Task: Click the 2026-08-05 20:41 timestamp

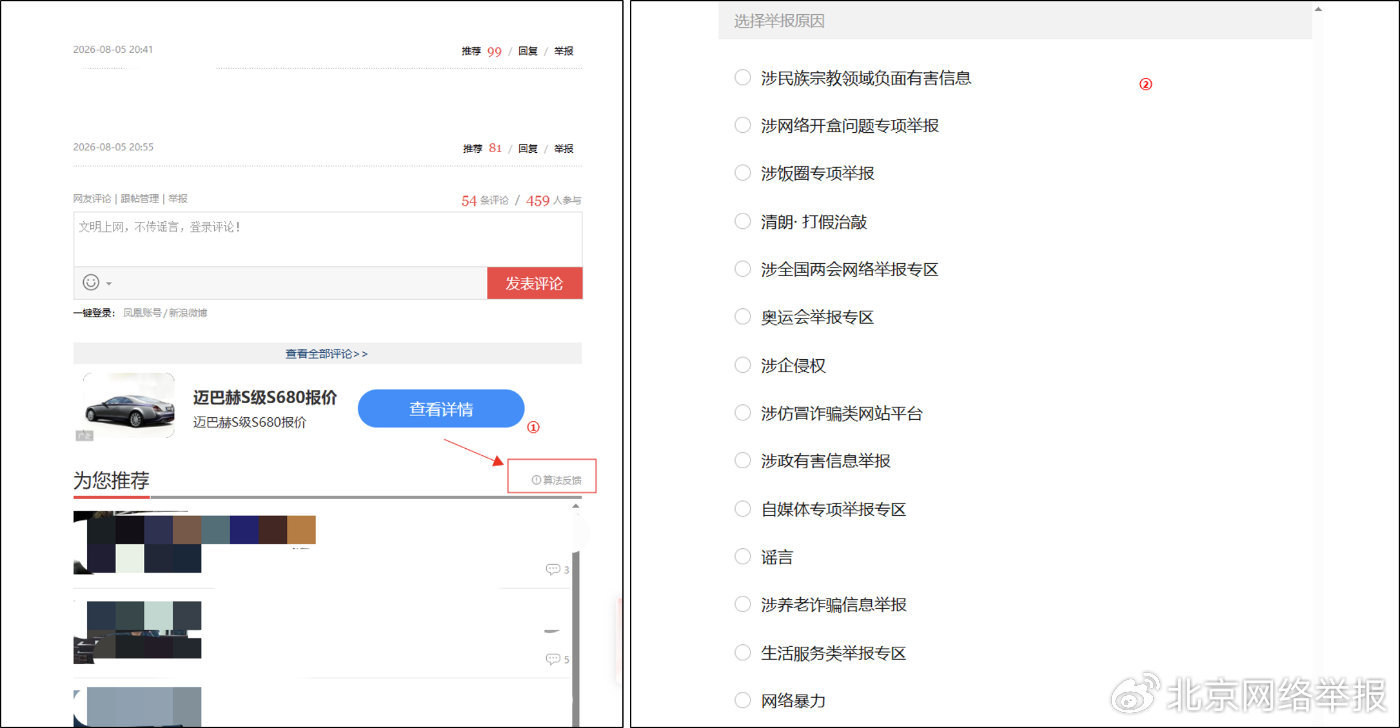Action: (x=113, y=50)
